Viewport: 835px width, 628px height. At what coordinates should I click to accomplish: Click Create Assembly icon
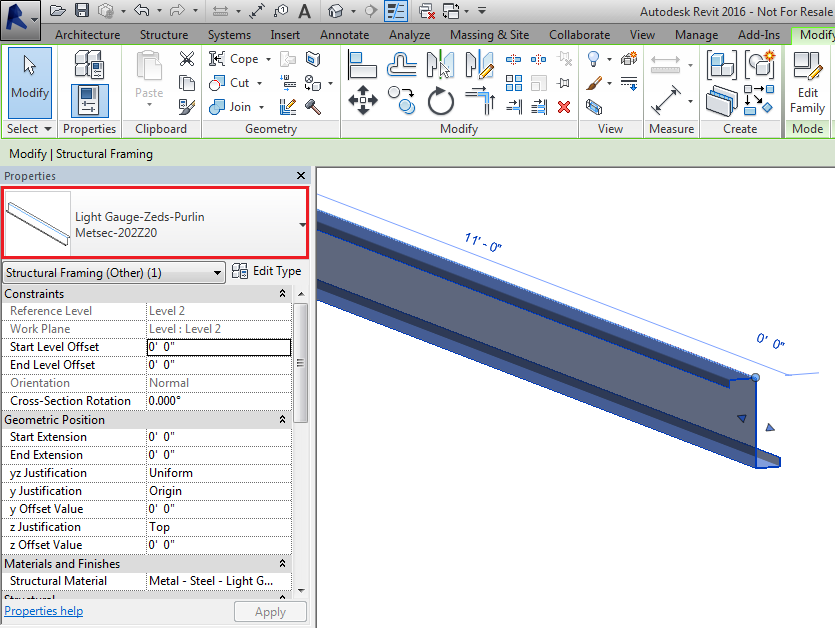tap(722, 64)
